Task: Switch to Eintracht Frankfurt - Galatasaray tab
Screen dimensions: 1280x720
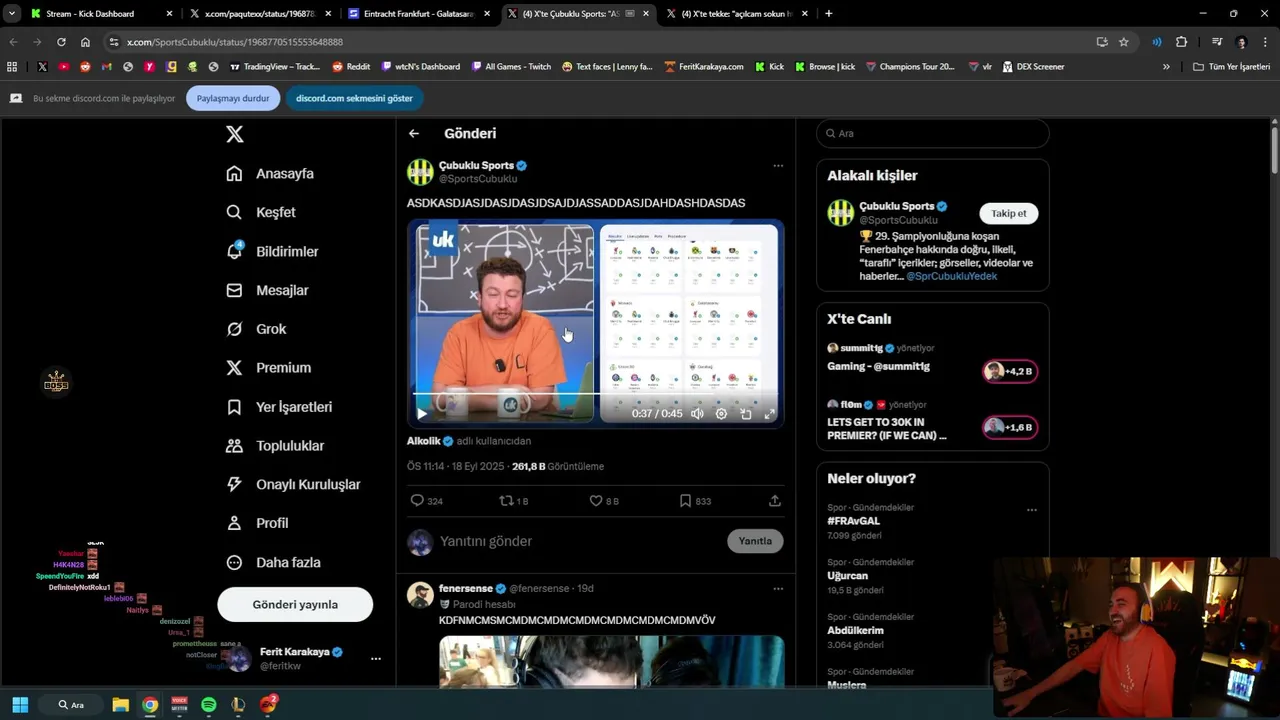Action: 418,14
